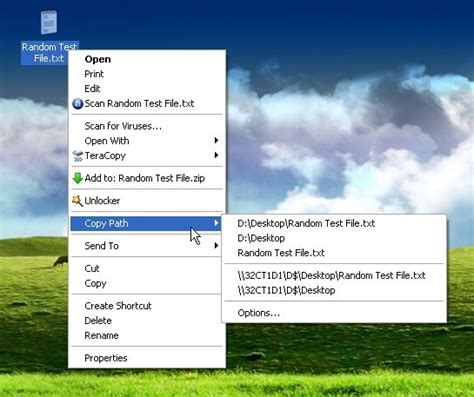Copy UNC path \\32CT1D1\D$\Desktop\Random Test File.txt
The image size is (474, 397).
[x=334, y=275]
